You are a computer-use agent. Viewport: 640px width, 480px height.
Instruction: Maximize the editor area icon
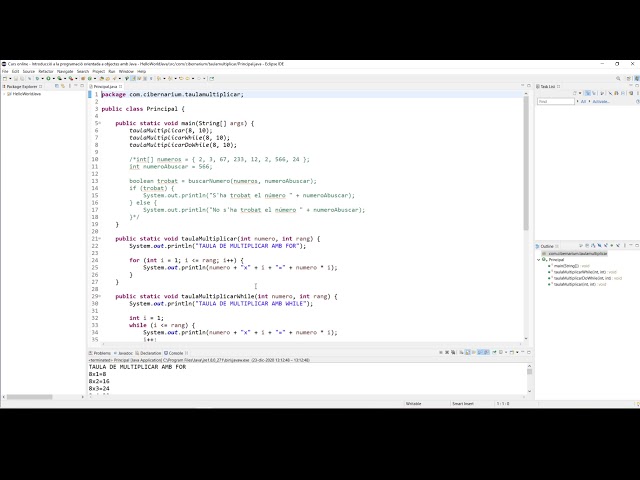pyautogui.click(x=529, y=86)
